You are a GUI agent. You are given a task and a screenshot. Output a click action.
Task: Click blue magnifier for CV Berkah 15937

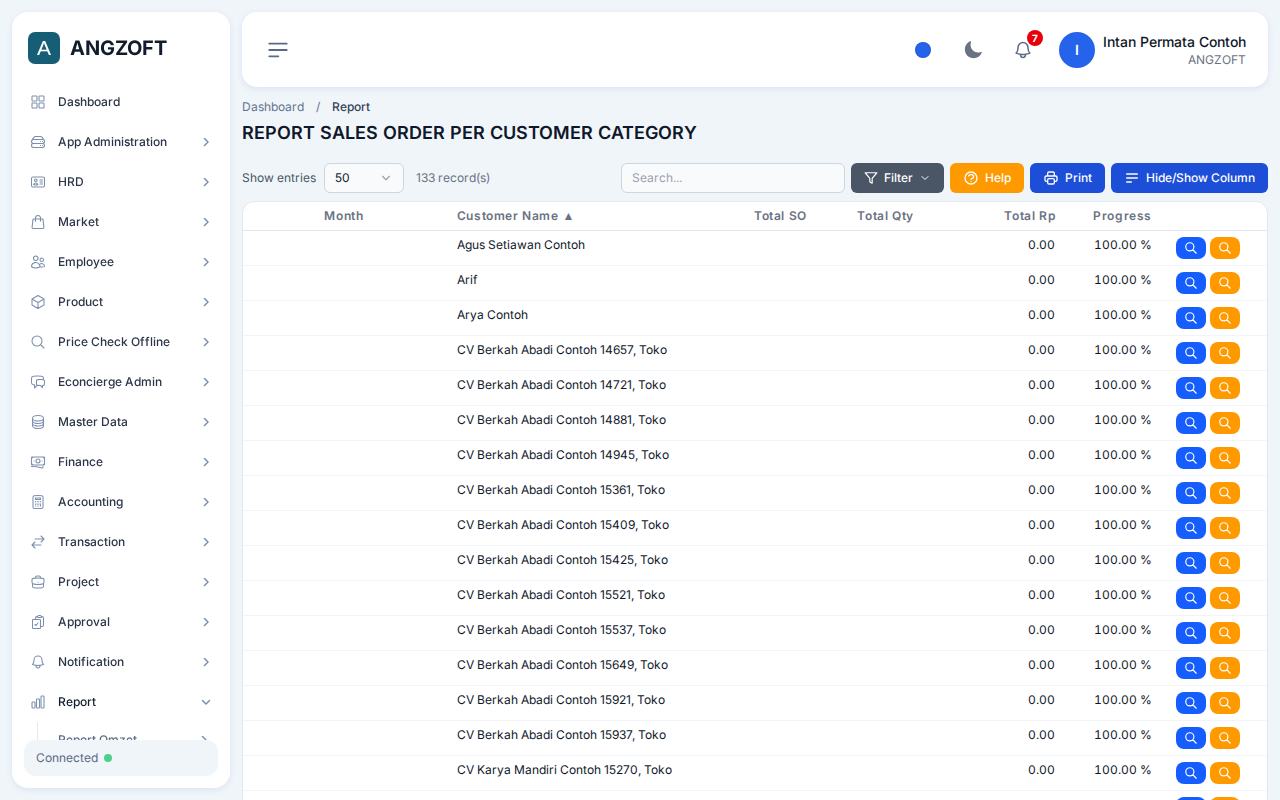pyautogui.click(x=1191, y=738)
